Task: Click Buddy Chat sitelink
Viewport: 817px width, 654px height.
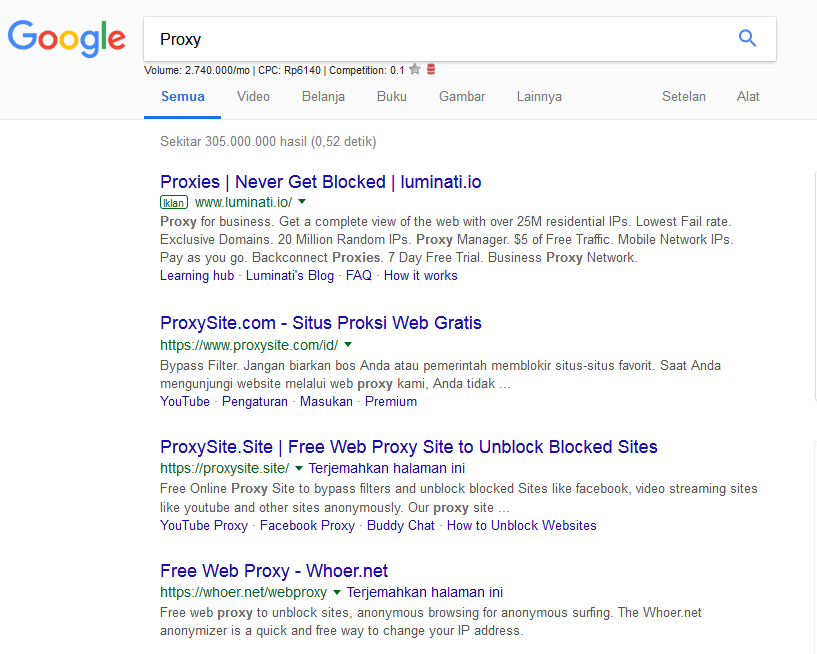Action: click(401, 525)
